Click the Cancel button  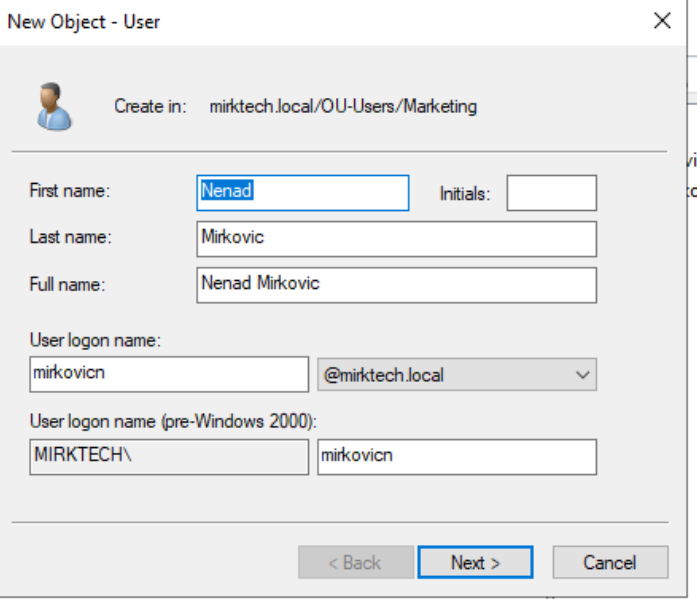[609, 562]
